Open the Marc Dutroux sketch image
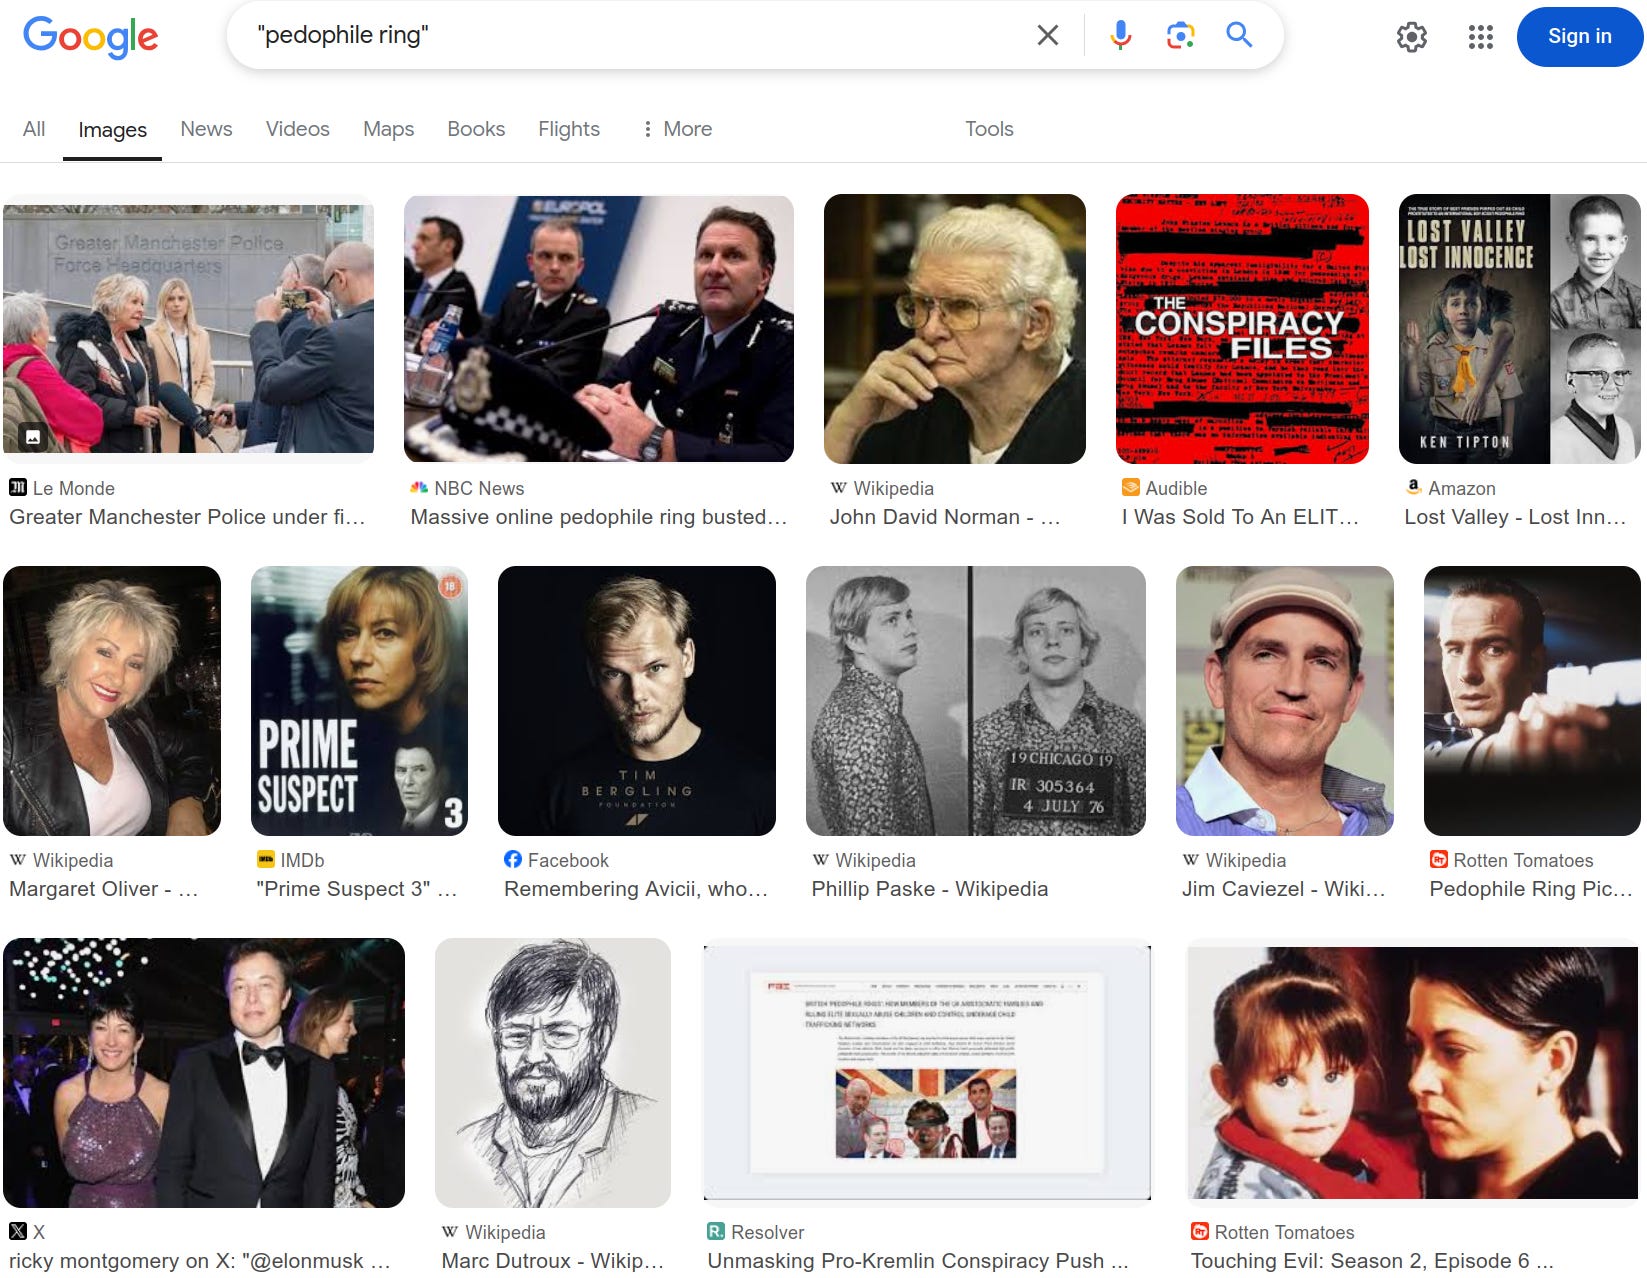This screenshot has width=1647, height=1278. 553,1073
